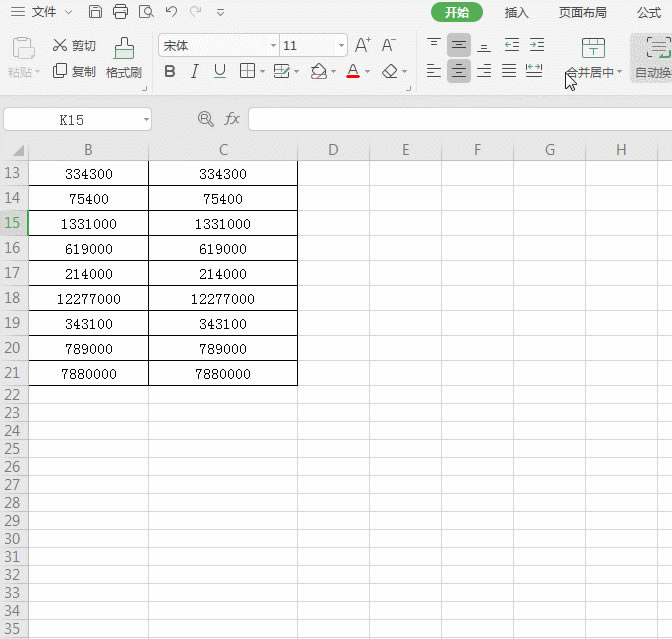672x639 pixels.
Task: Click into the formula bar input
Action: point(460,119)
